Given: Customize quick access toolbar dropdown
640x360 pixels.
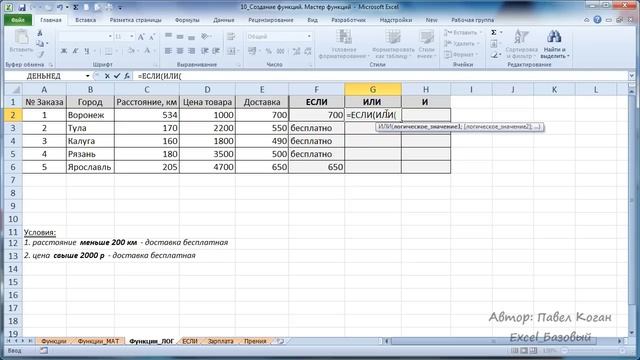Looking at the screenshot, I should point(120,7).
